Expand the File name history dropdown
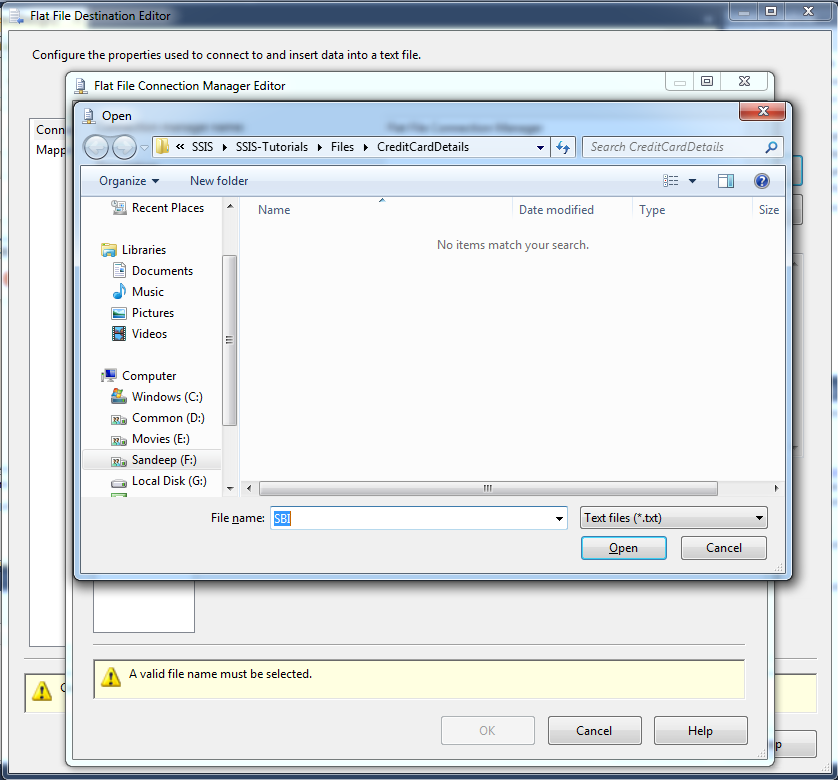The width and height of the screenshot is (838, 780). 559,518
